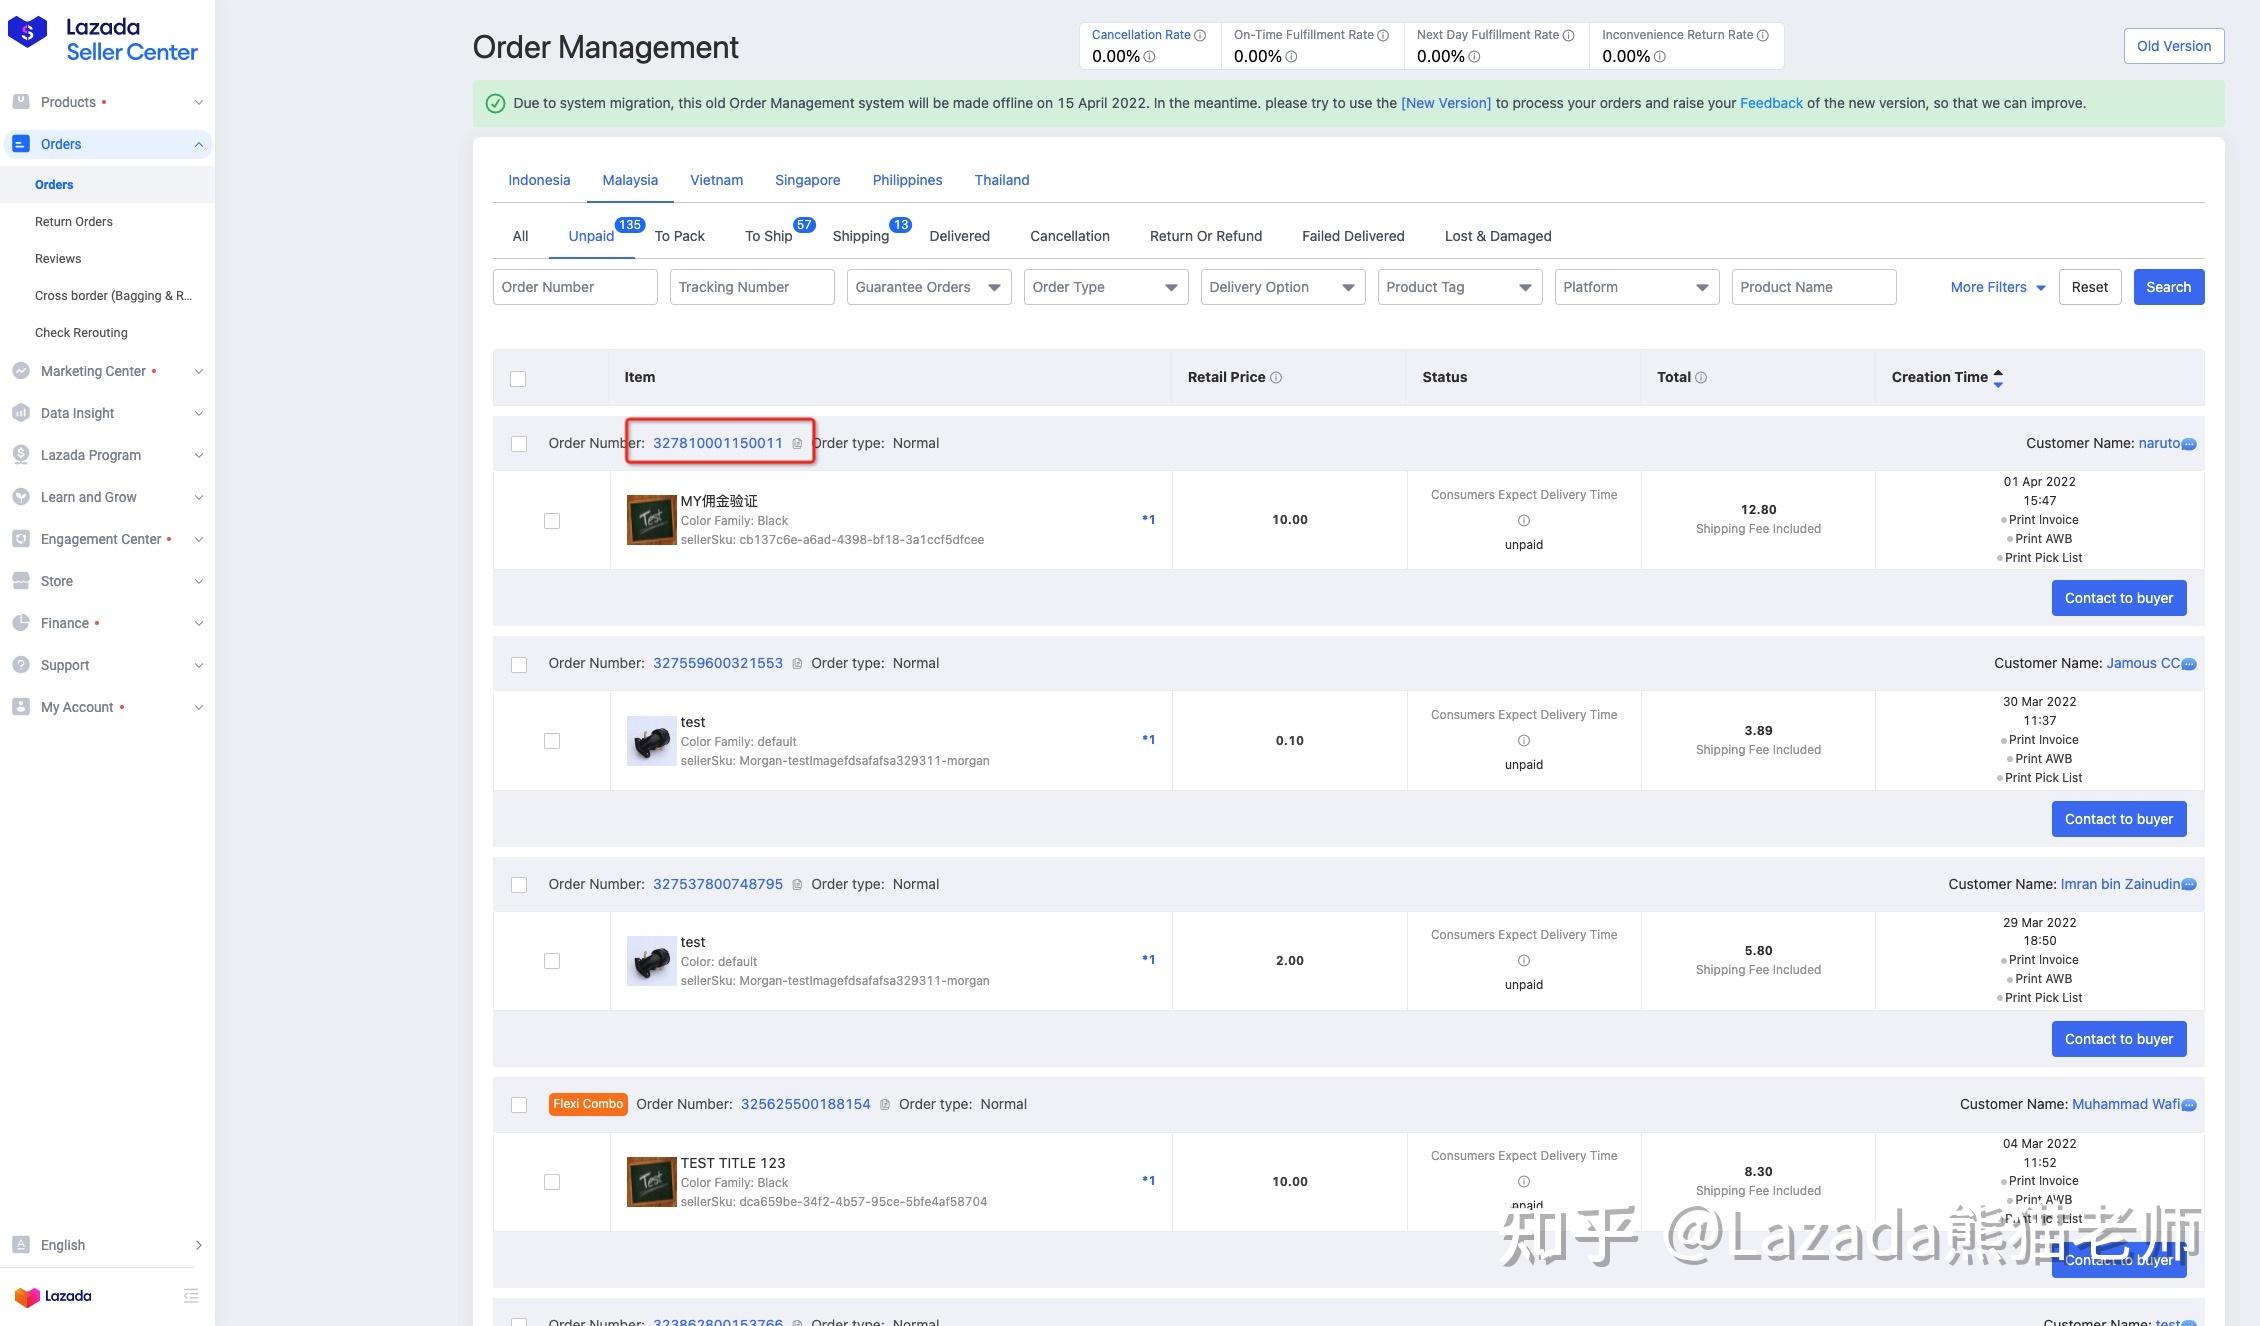Screen dimensions: 2260x1326
Task: Check the box for order 327559600321553
Action: [518, 665]
